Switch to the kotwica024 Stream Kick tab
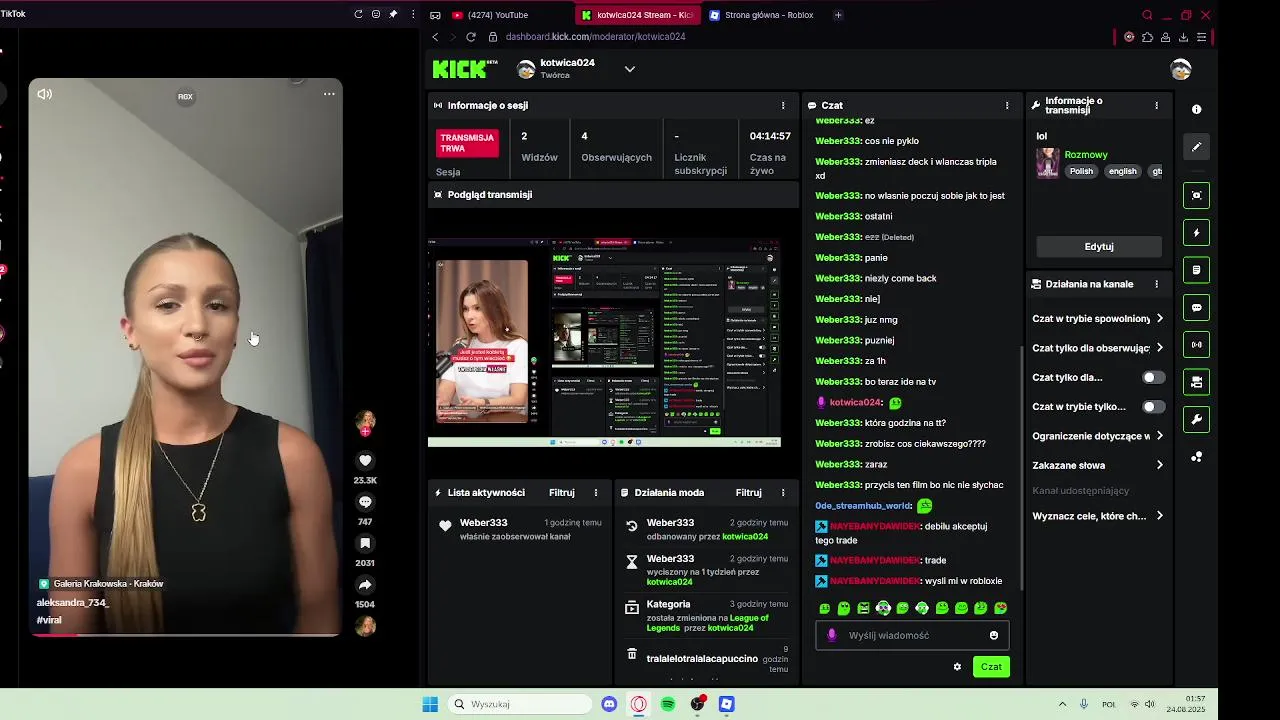The width and height of the screenshot is (1280, 720). click(636, 15)
